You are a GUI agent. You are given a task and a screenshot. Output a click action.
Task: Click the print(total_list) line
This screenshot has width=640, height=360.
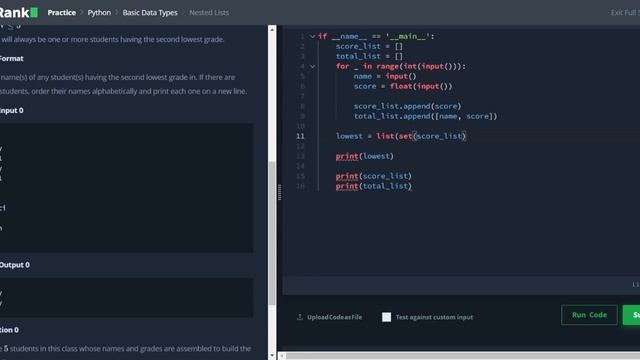click(x=373, y=186)
